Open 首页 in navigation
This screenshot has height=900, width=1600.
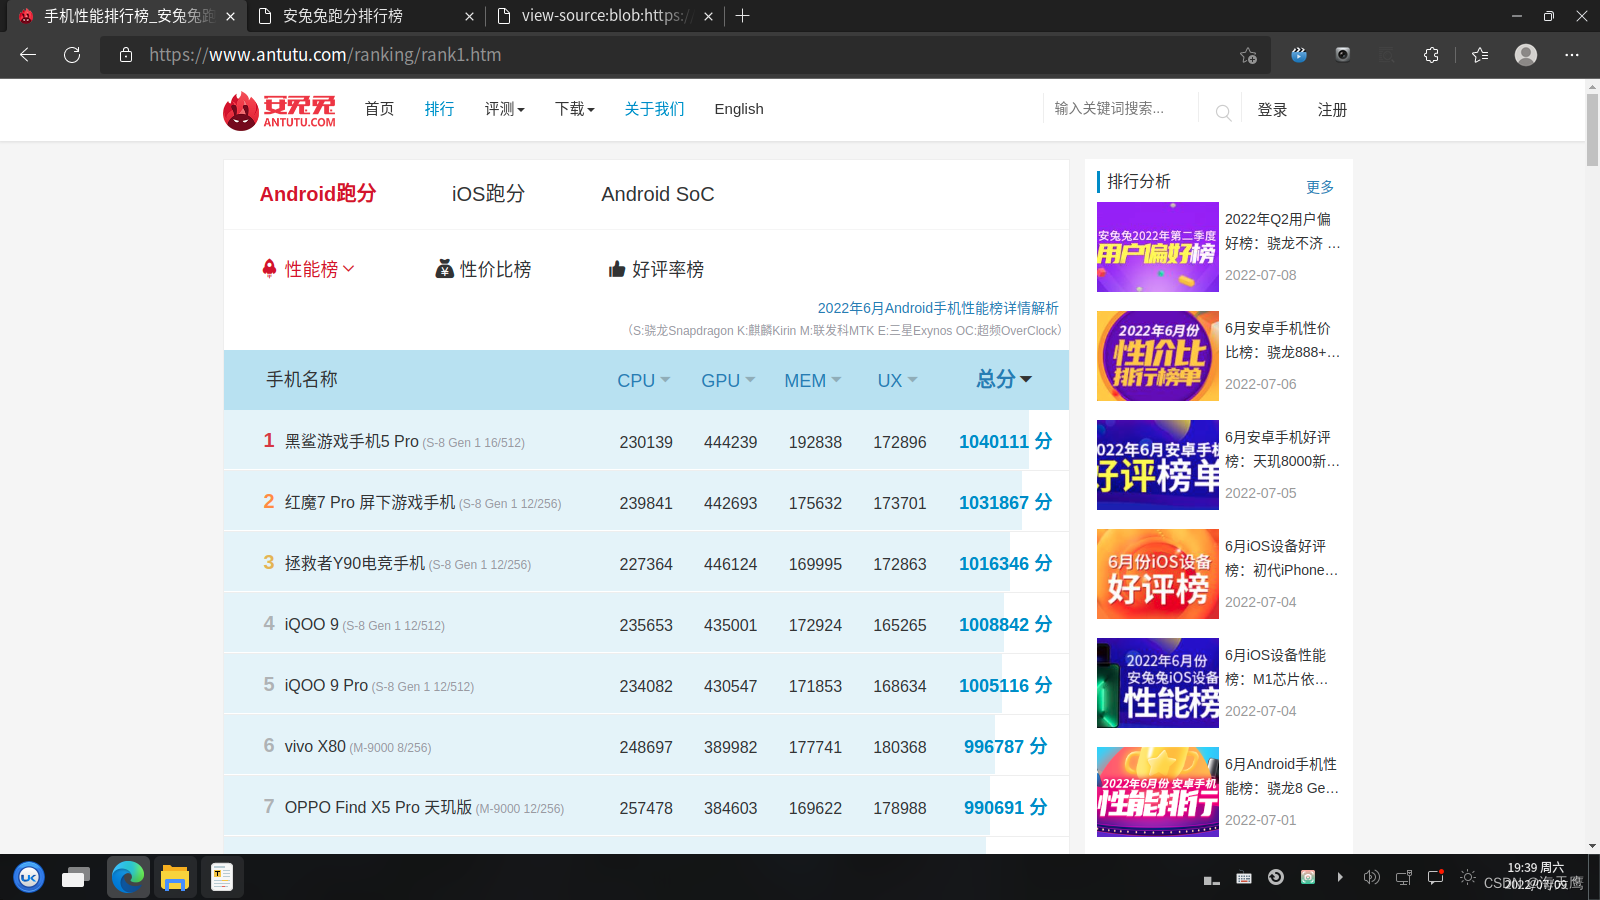[379, 109]
